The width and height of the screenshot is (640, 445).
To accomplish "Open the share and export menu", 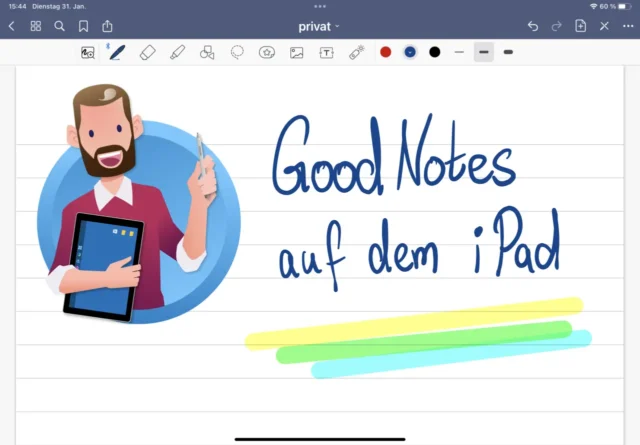I will (107, 25).
